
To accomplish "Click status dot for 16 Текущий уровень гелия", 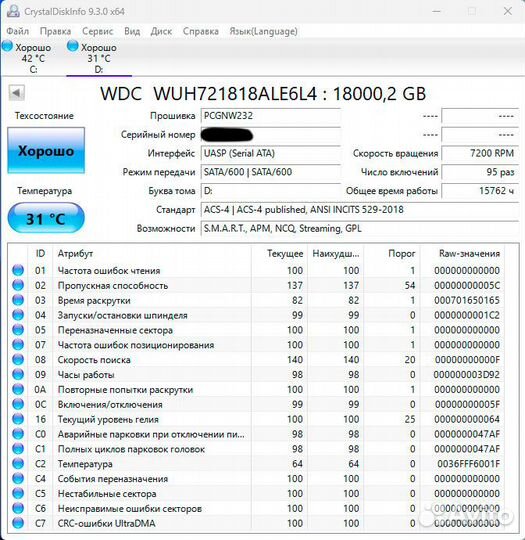I will pyautogui.click(x=18, y=419).
